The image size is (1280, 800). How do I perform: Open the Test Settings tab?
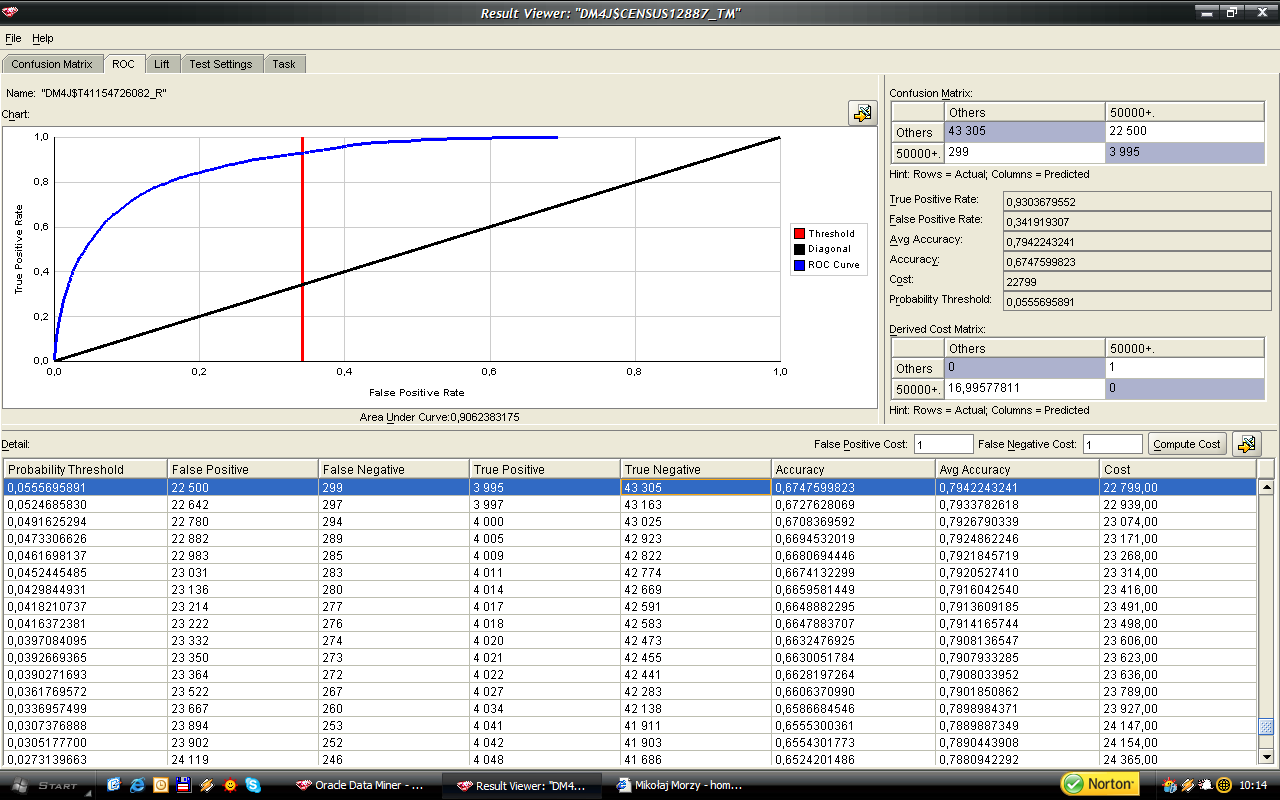[x=221, y=64]
